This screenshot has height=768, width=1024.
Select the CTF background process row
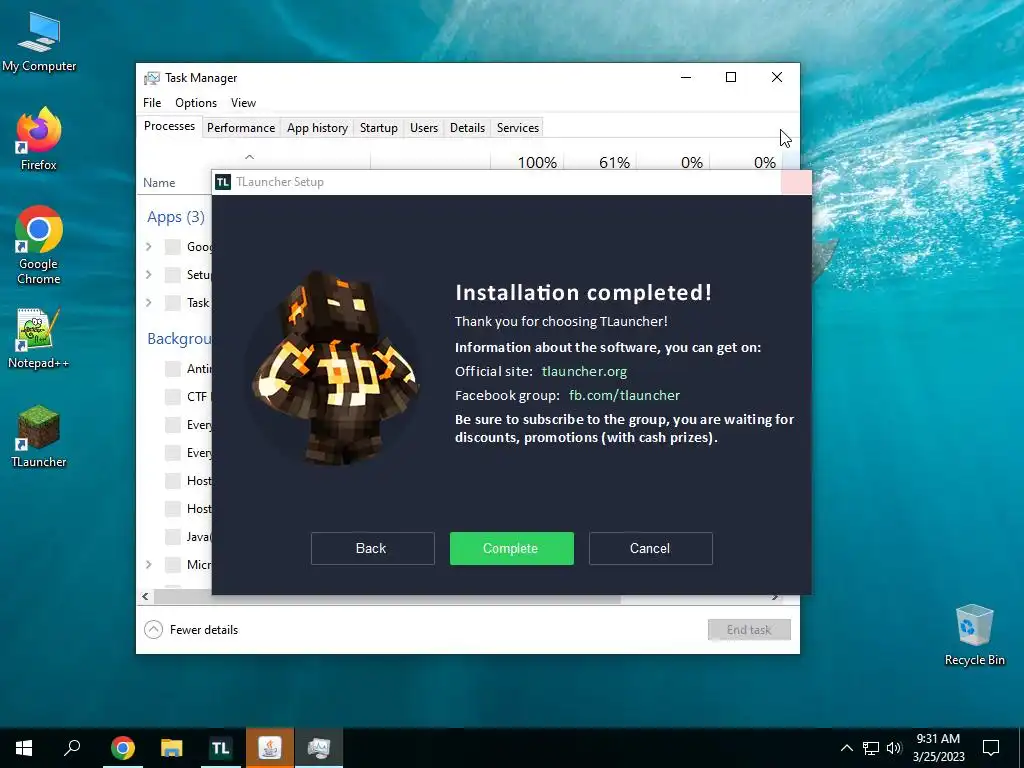click(x=175, y=397)
